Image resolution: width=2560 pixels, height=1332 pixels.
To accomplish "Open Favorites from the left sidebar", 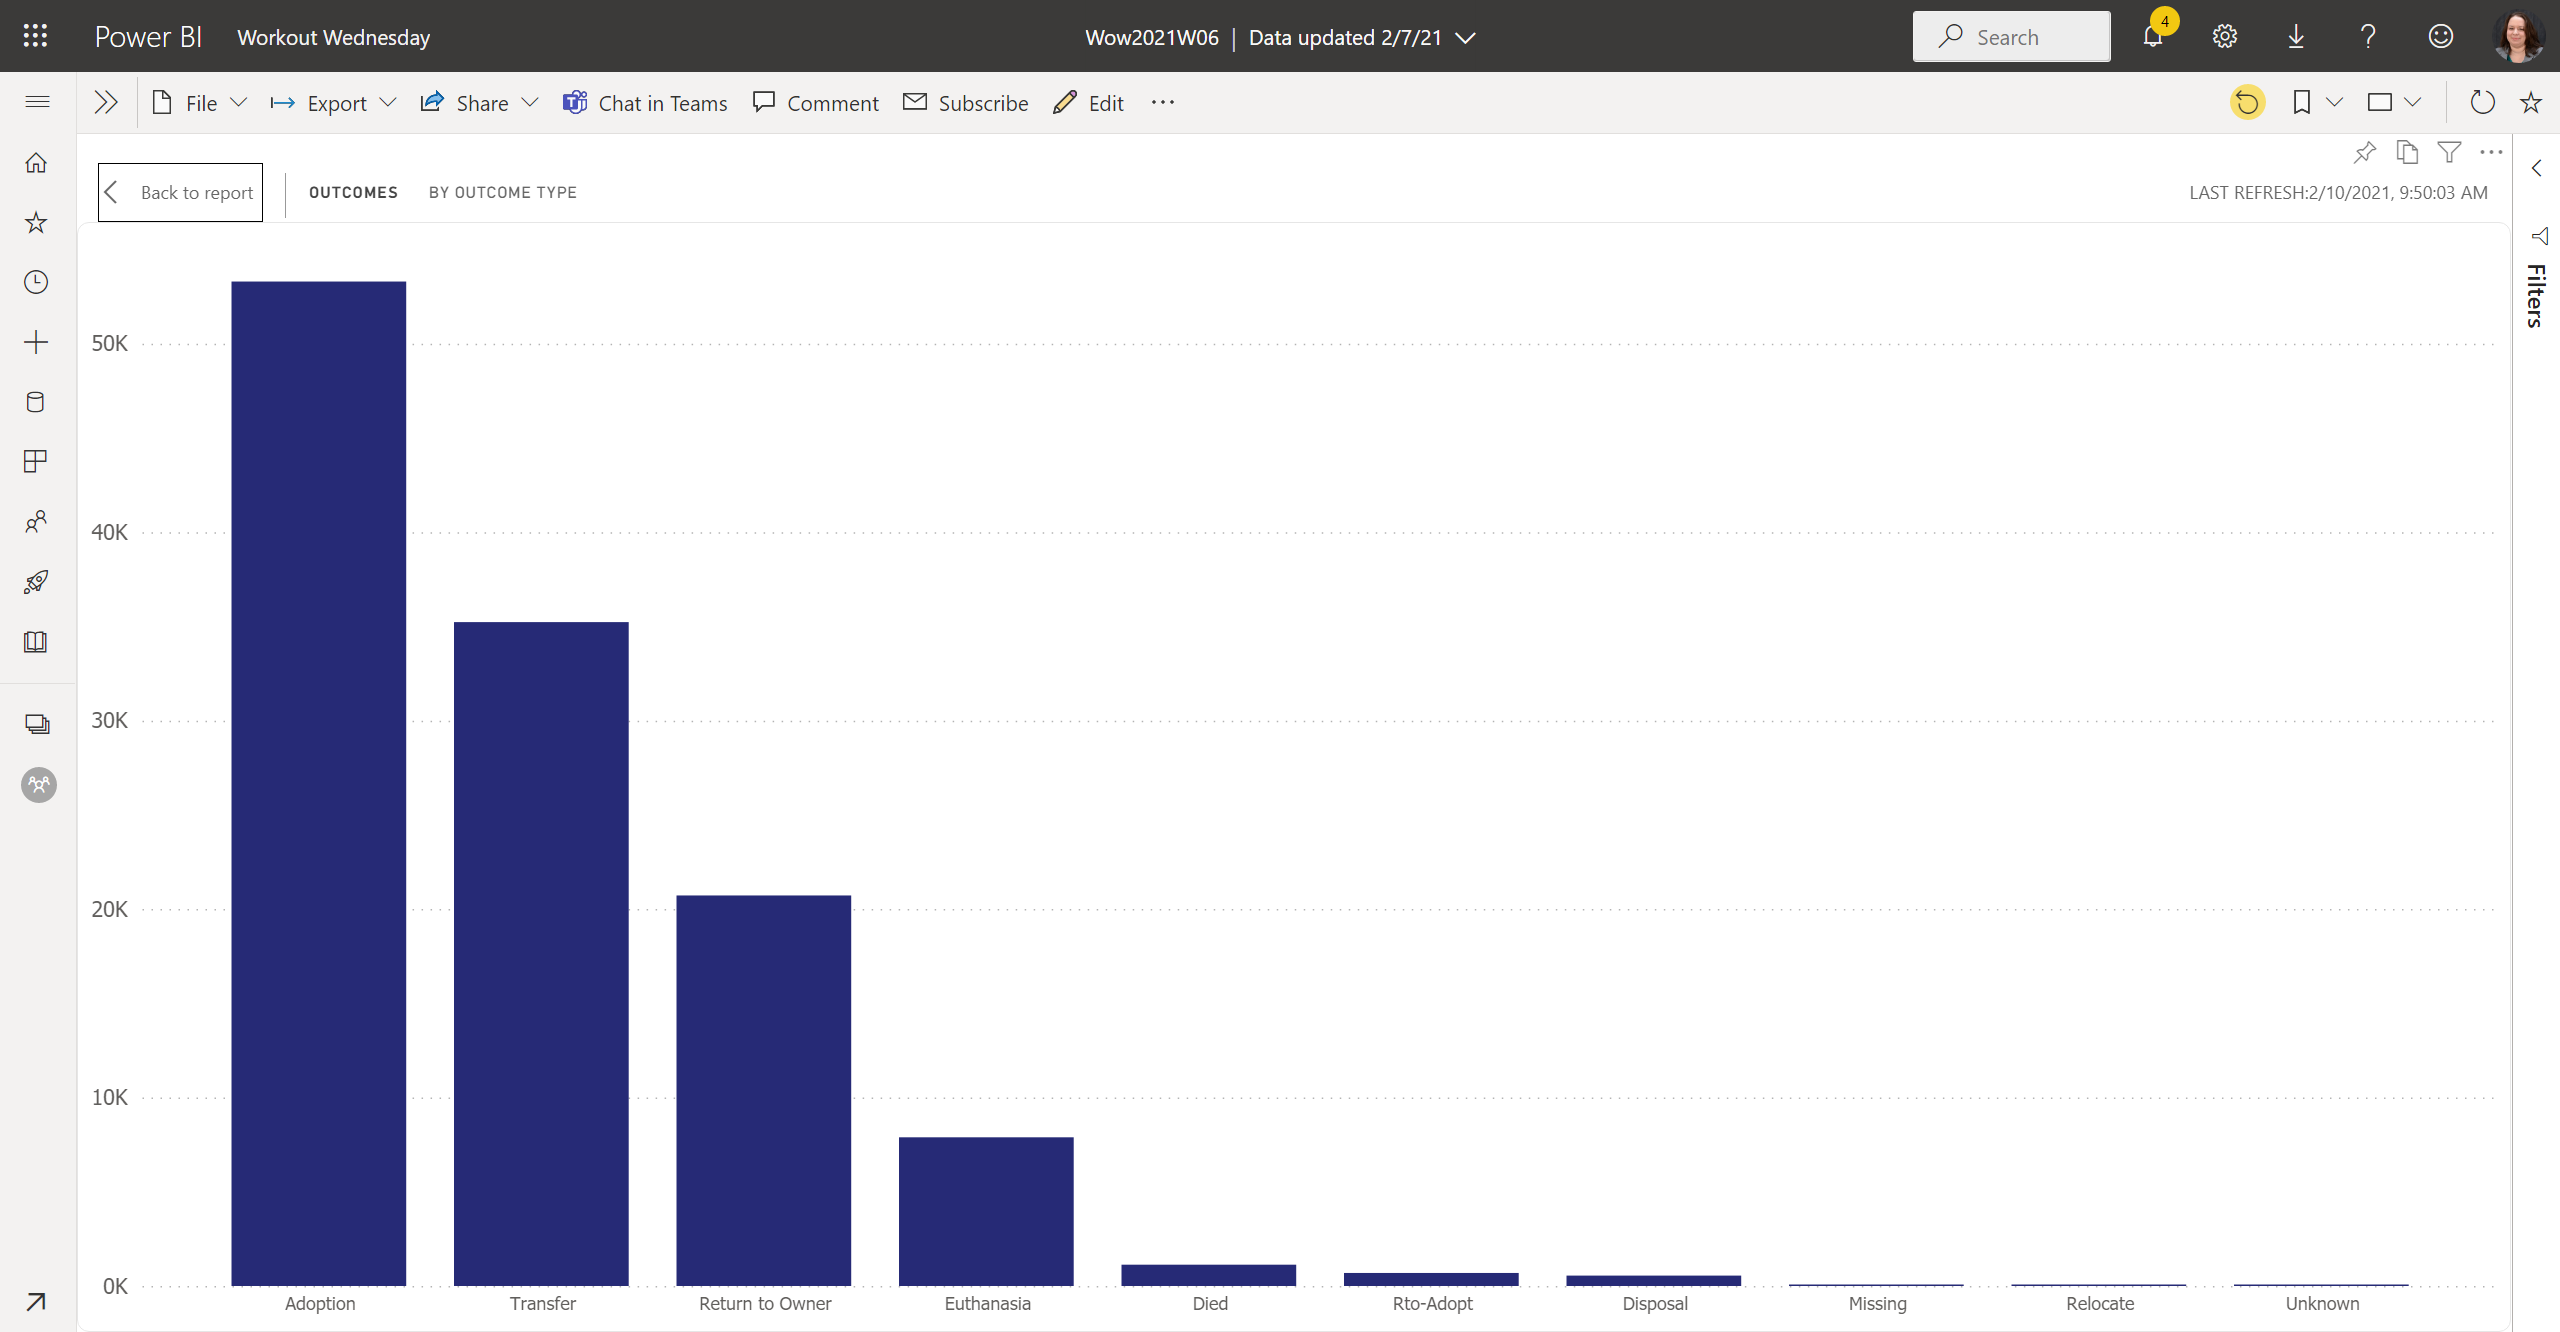I will [x=36, y=222].
